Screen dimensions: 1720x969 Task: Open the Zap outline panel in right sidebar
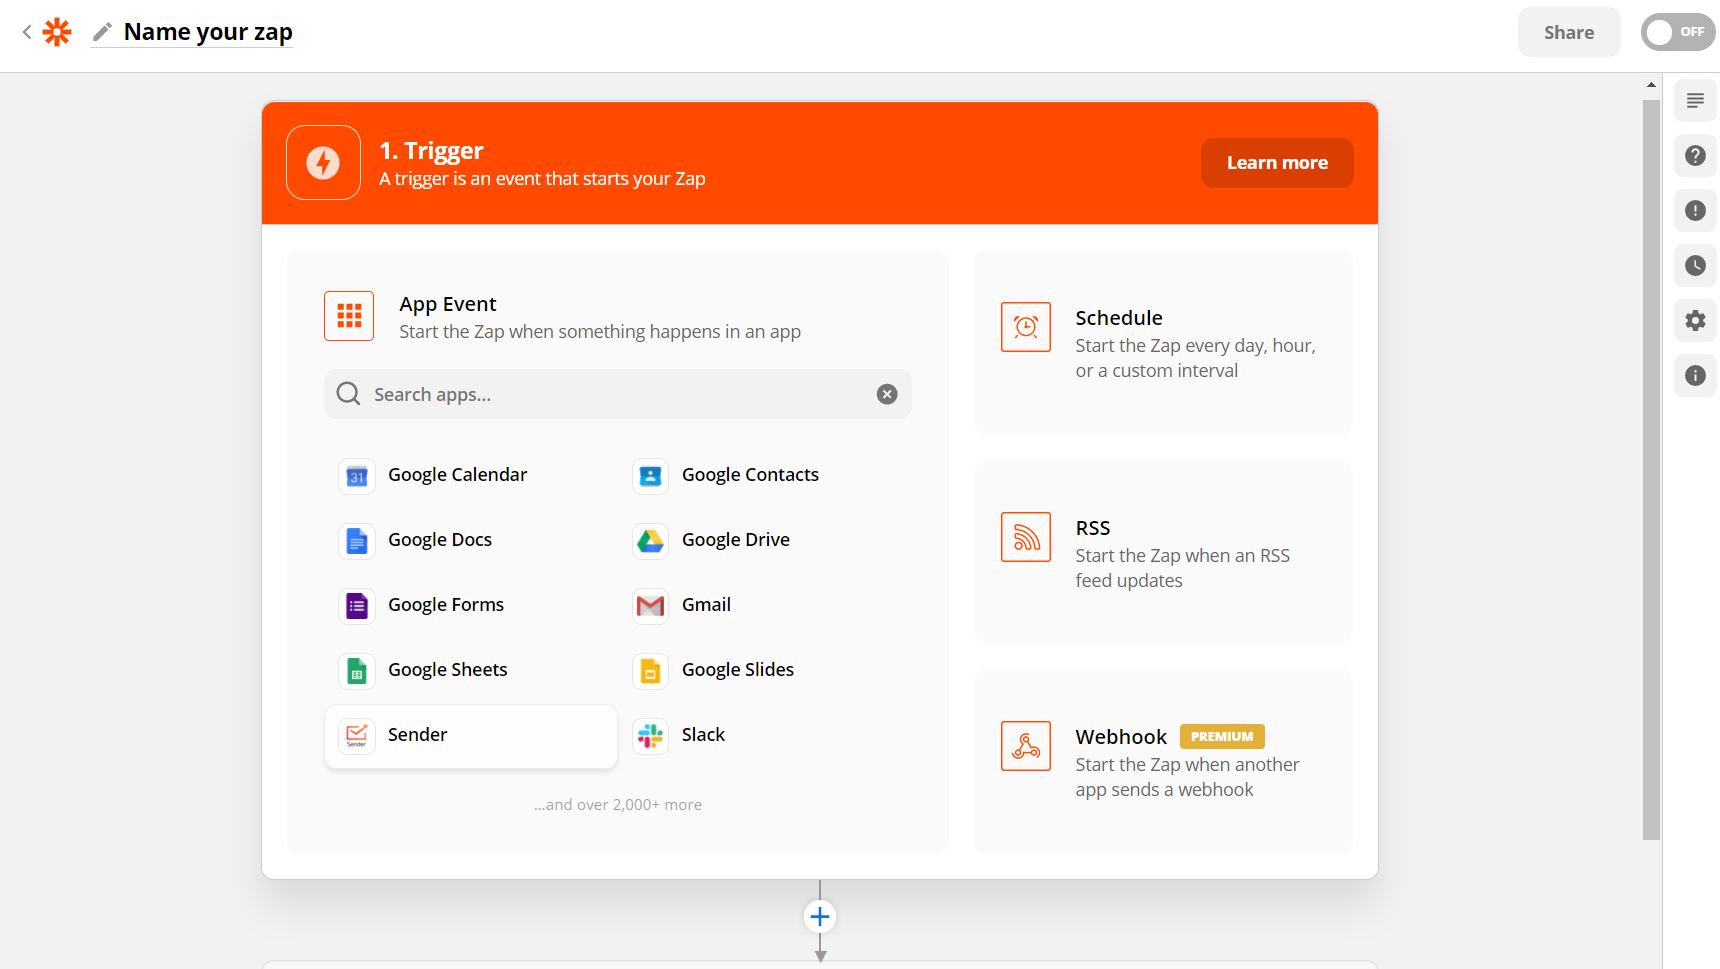click(x=1694, y=100)
